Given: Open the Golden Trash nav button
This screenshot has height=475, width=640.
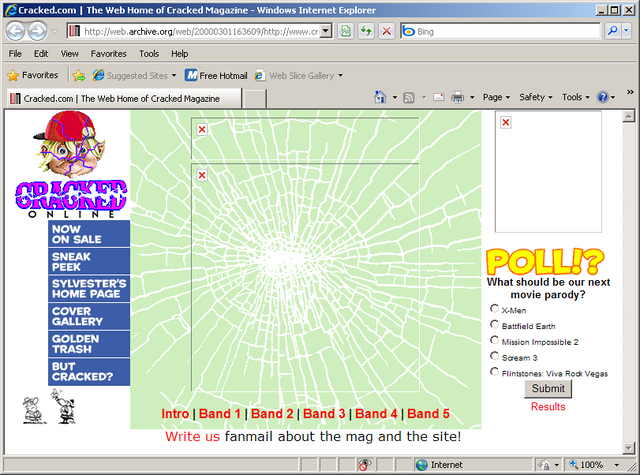Looking at the screenshot, I should (89, 344).
